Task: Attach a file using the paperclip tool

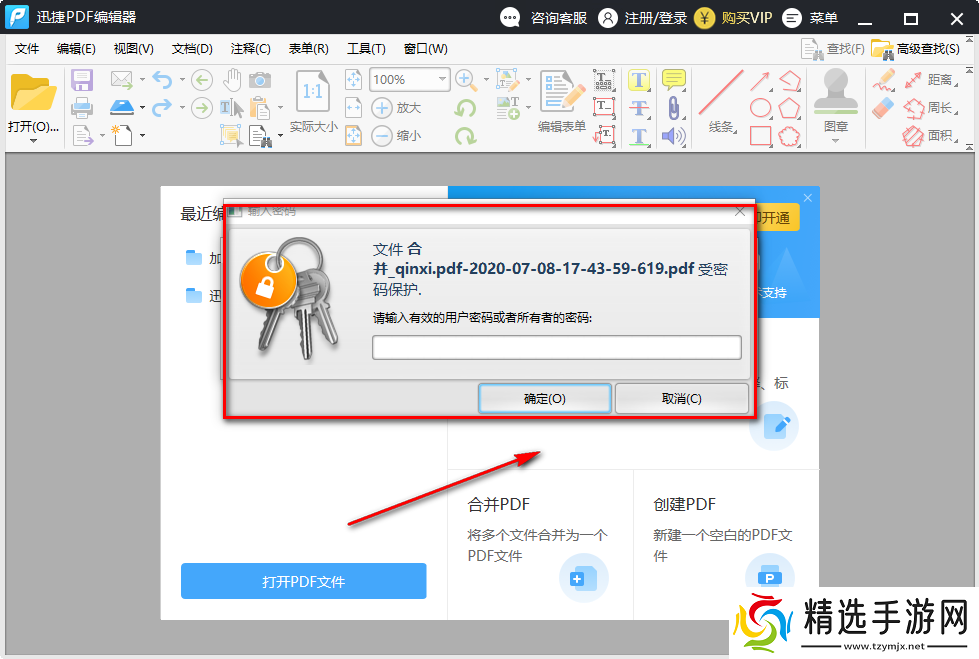Action: [673, 108]
